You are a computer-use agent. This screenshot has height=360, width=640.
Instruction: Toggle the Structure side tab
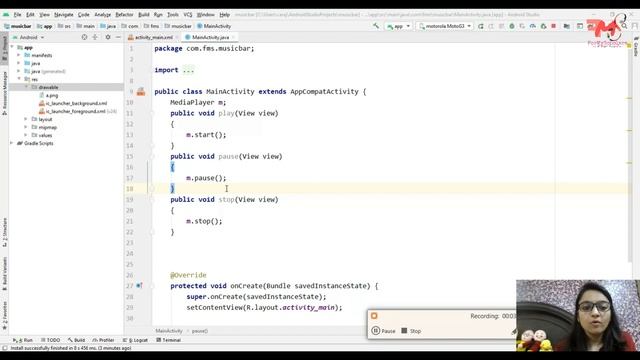pos(4,233)
